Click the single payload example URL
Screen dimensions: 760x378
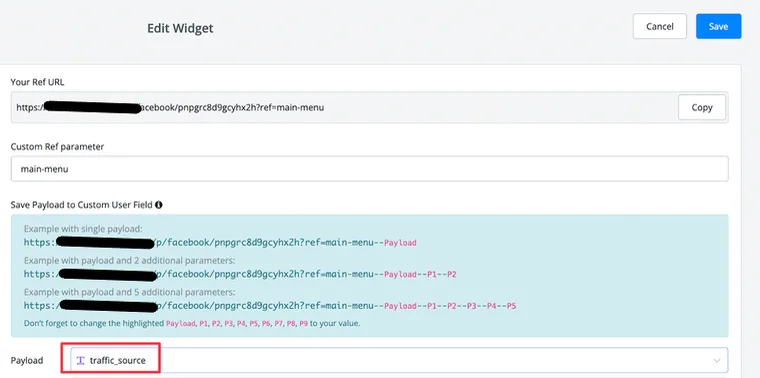coord(220,242)
